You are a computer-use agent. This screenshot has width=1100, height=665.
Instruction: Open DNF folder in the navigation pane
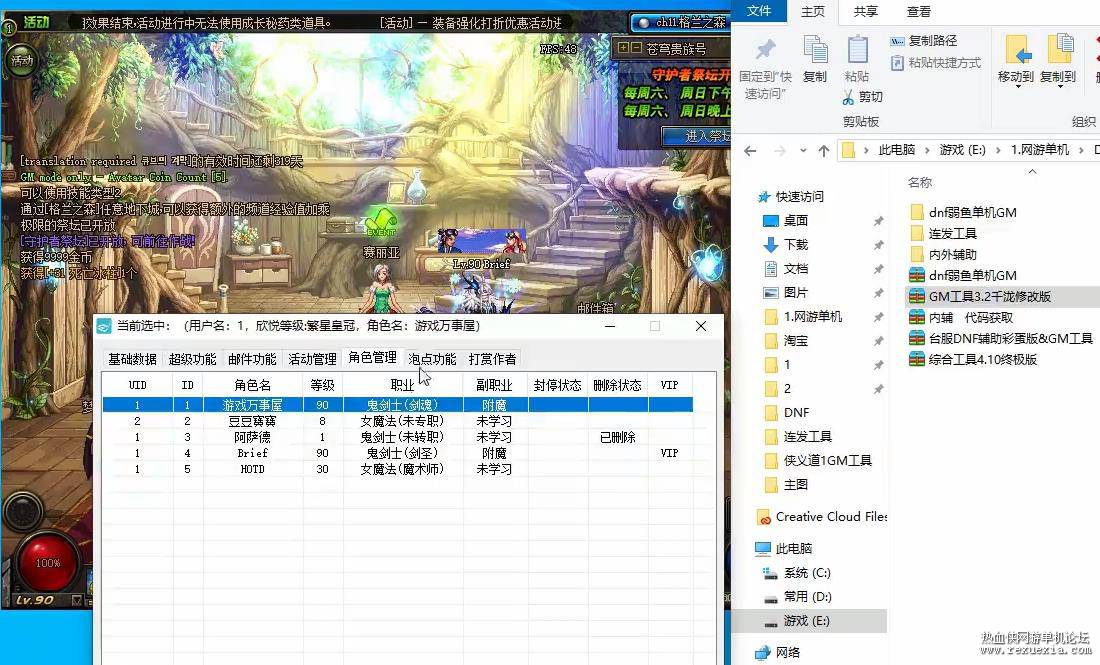[796, 412]
